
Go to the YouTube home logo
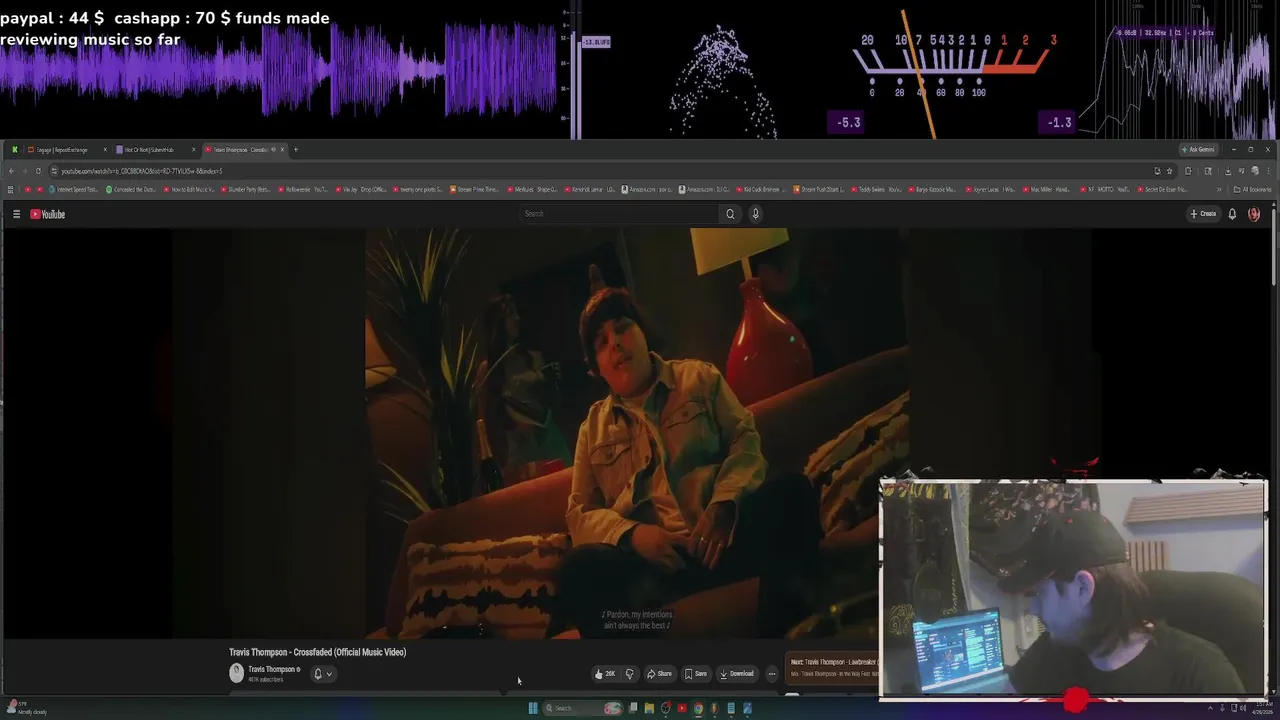(x=47, y=214)
